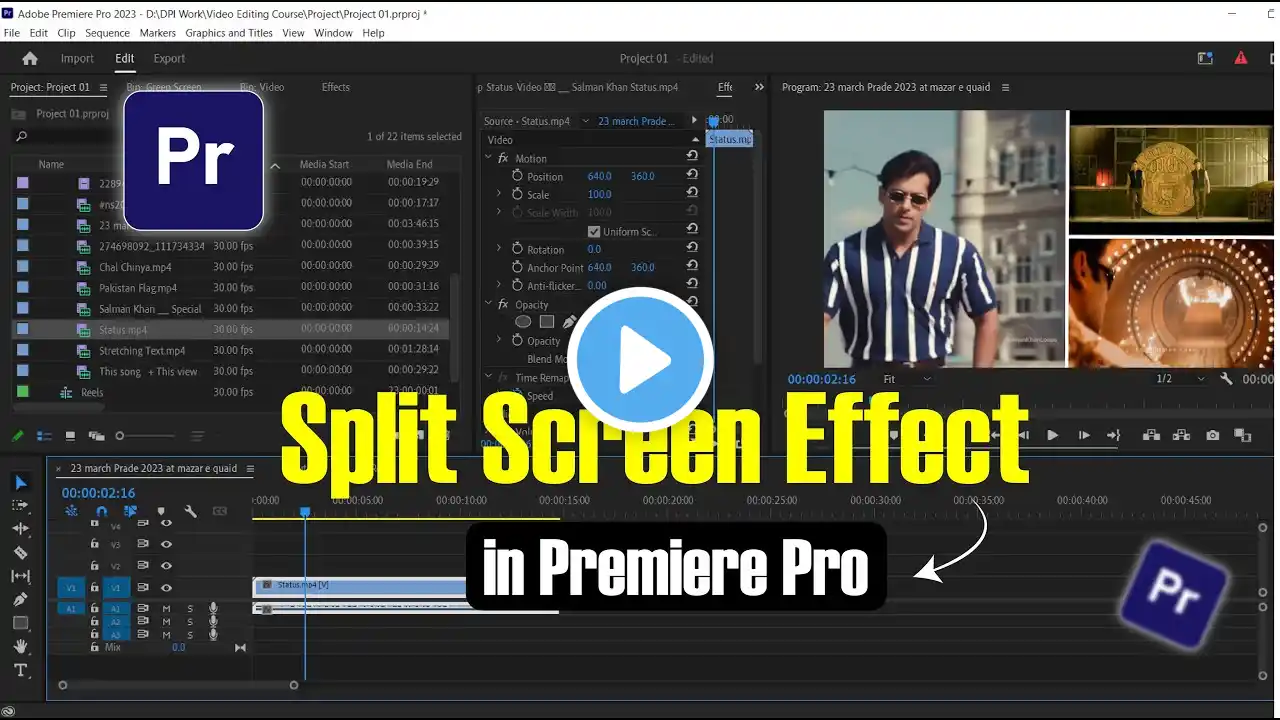Expand the Rotation property

click(499, 249)
